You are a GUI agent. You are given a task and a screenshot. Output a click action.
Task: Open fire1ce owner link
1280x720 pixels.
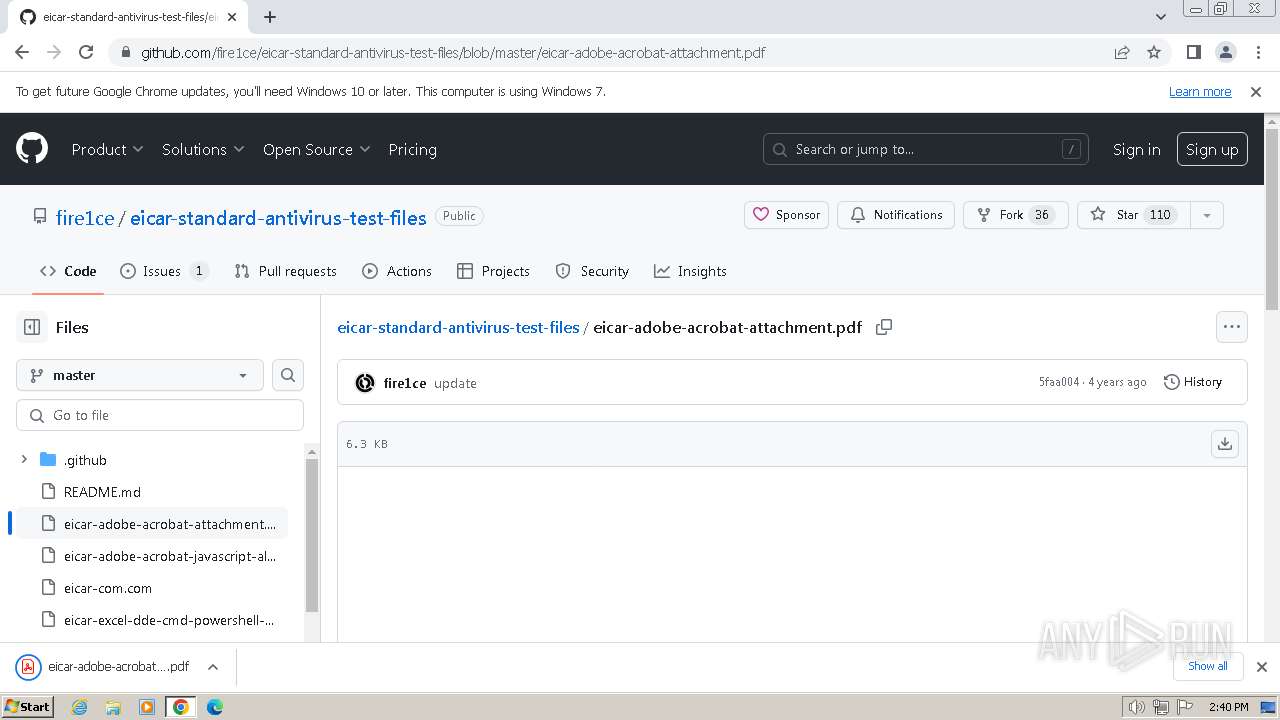[85, 218]
